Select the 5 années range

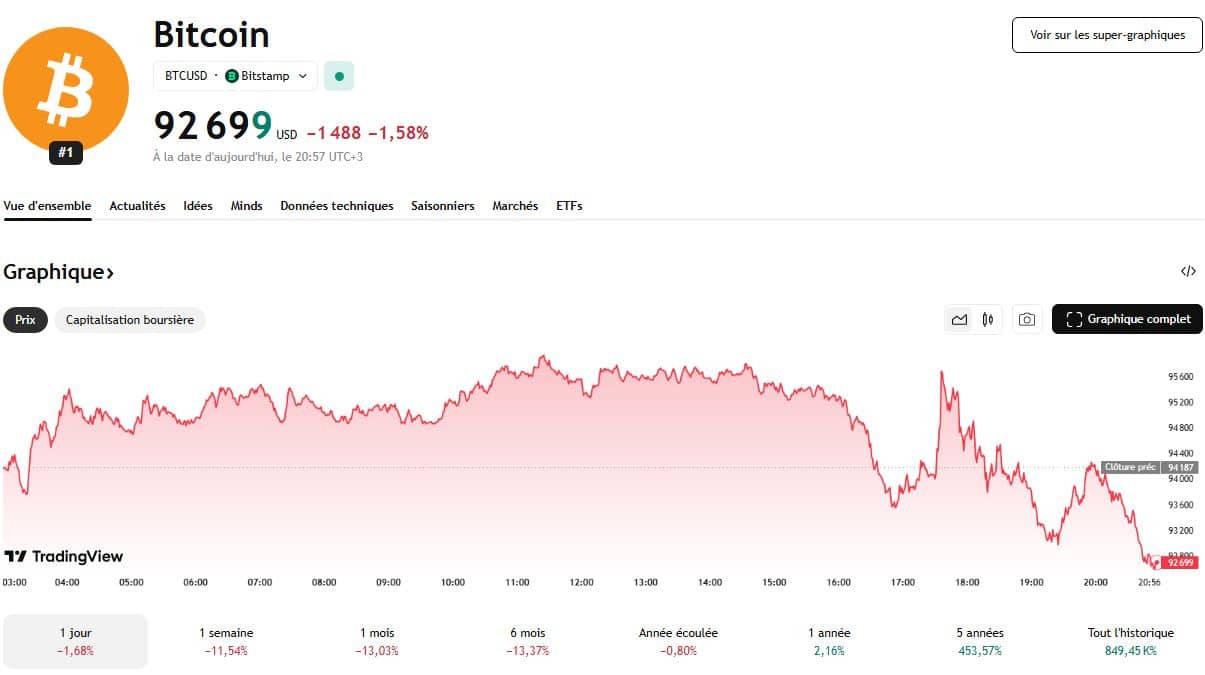pos(980,641)
